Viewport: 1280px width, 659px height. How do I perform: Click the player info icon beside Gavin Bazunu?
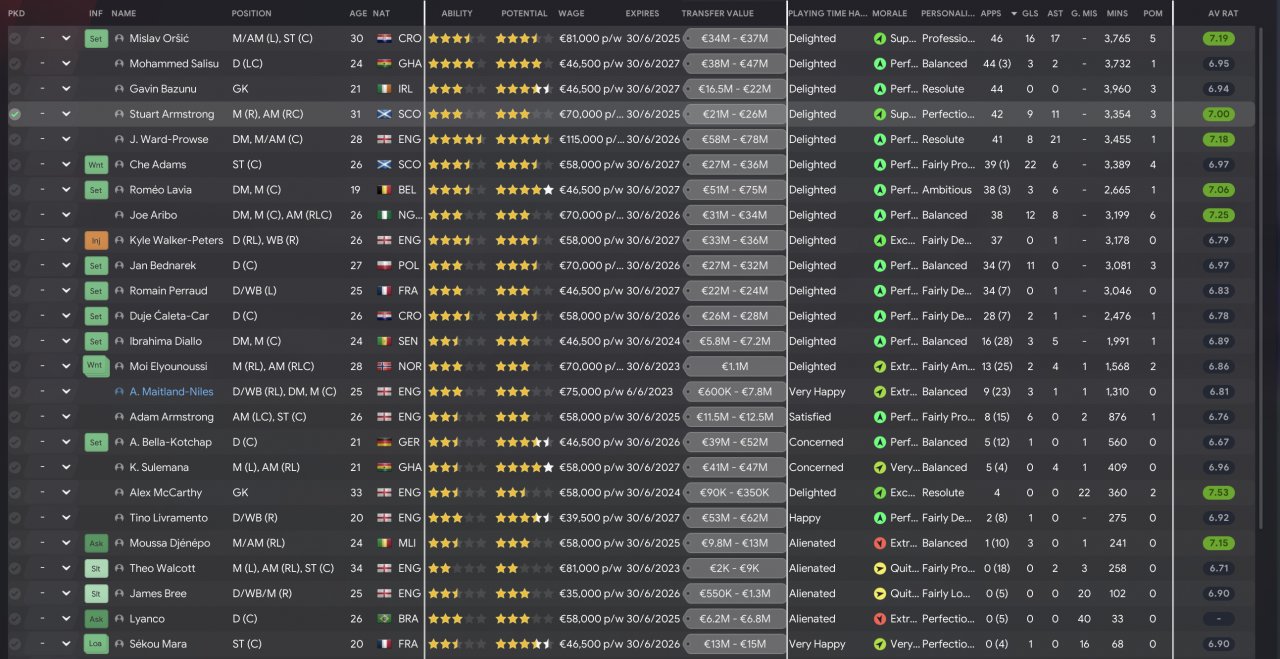point(120,89)
